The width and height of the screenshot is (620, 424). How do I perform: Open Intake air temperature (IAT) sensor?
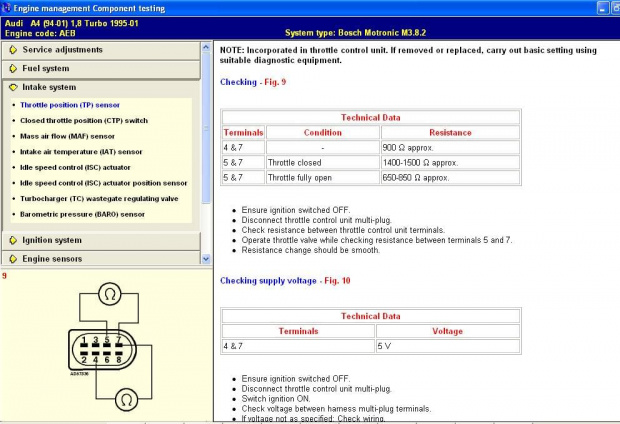[81, 152]
